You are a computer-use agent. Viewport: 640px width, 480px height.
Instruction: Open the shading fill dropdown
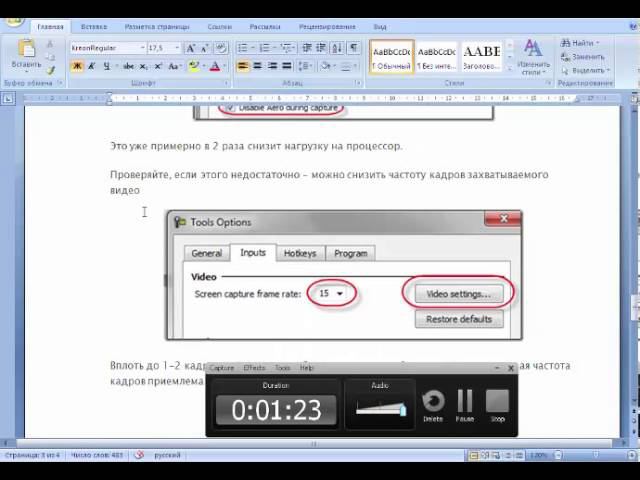point(335,66)
